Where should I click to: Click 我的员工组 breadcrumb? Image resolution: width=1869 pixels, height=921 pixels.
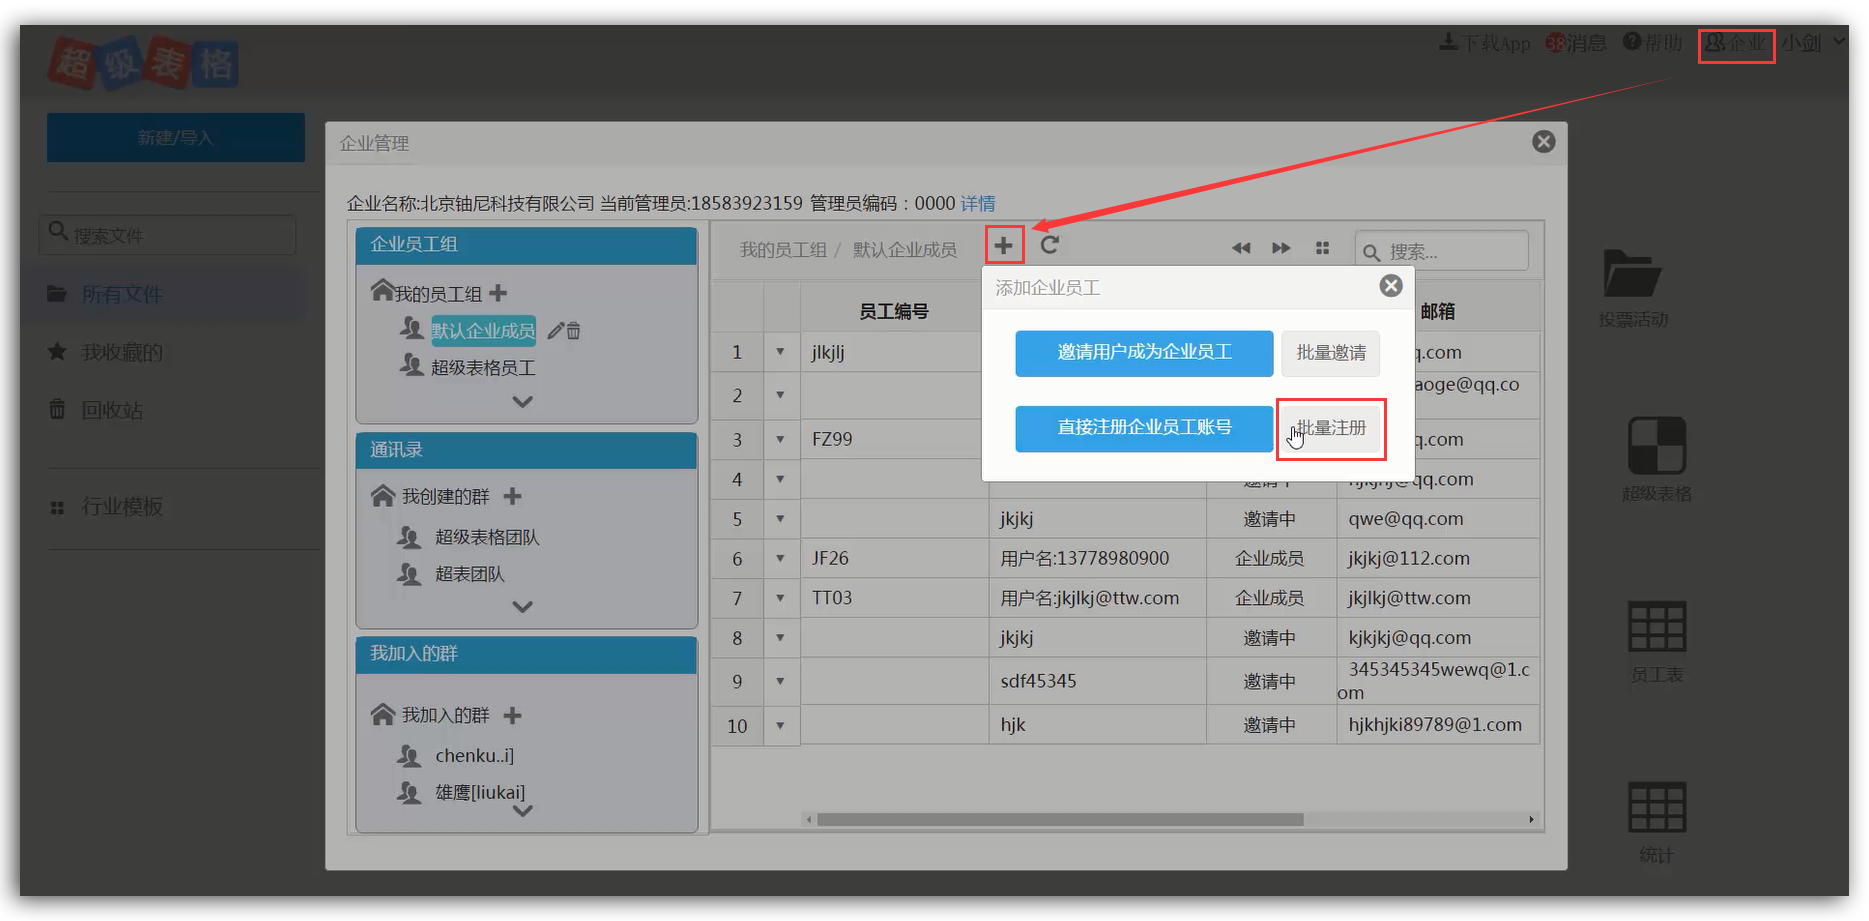(783, 249)
